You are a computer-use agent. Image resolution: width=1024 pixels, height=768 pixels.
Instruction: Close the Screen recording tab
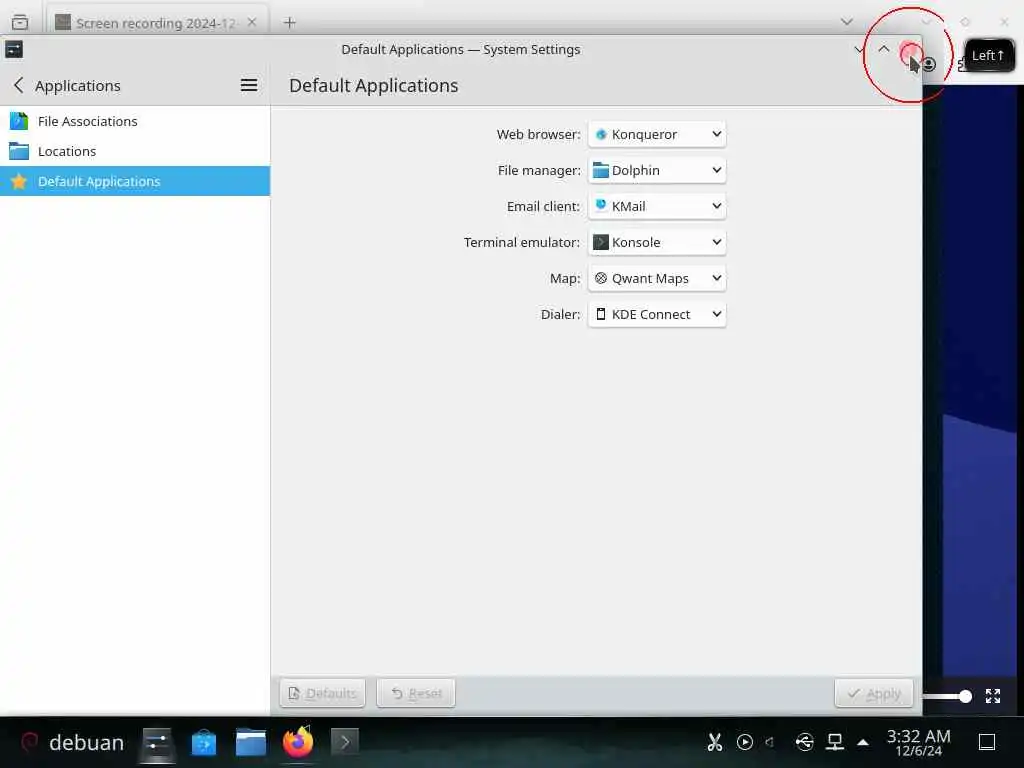(252, 22)
